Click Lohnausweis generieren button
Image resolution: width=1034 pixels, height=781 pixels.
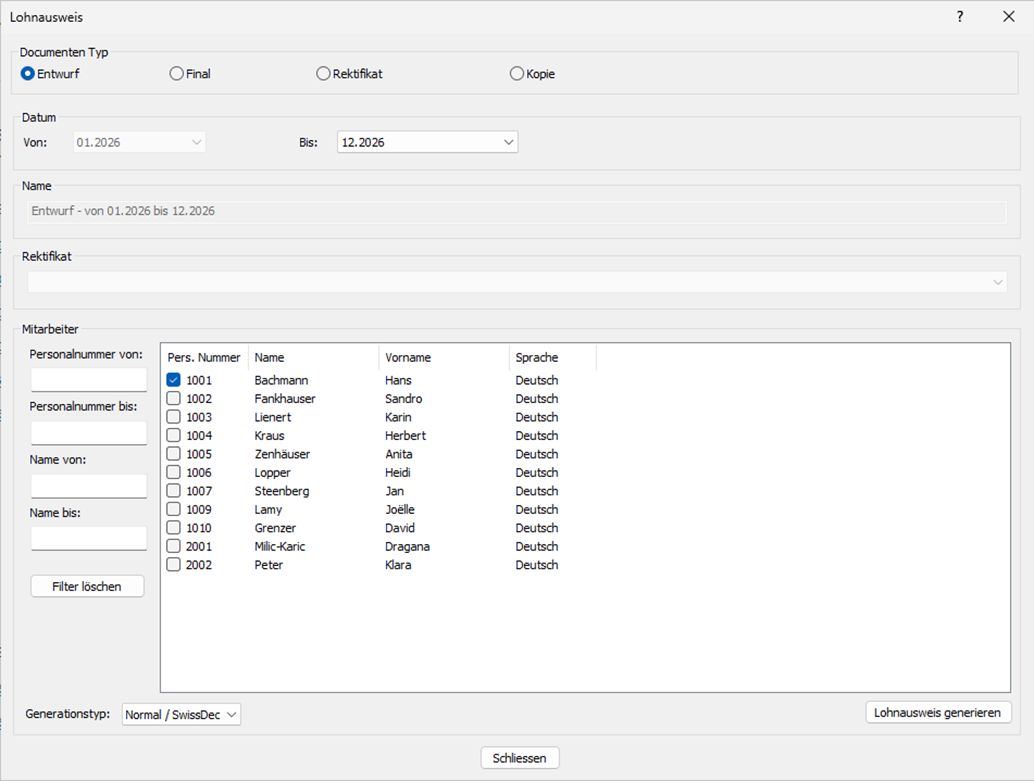(x=938, y=713)
